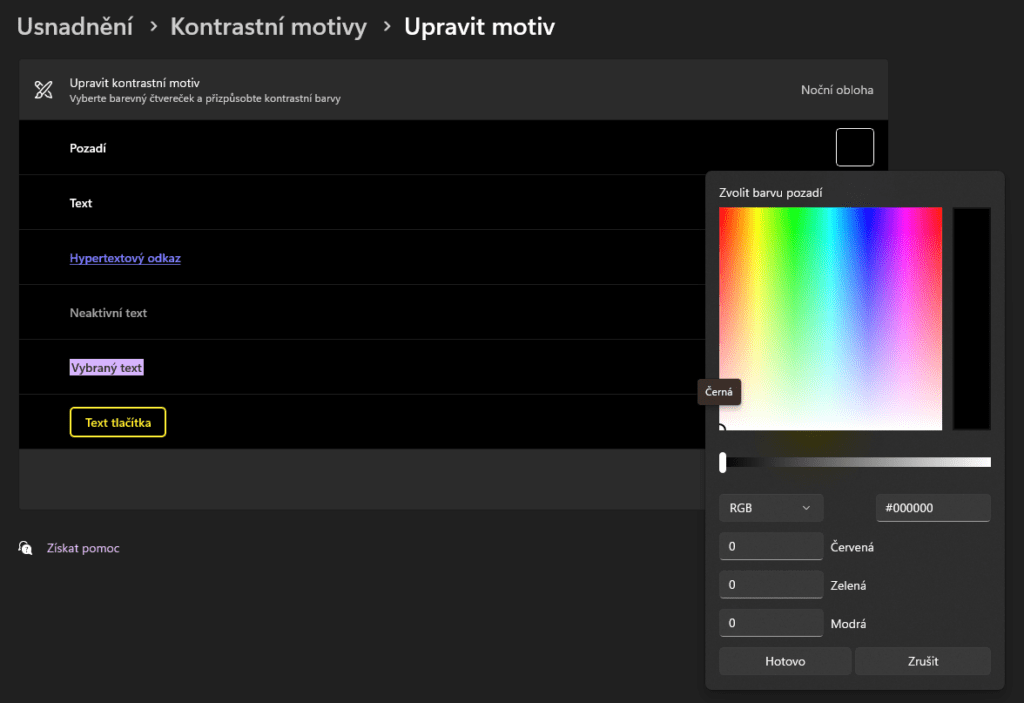
Task: Open the Získat pomoc link
Action: [x=83, y=548]
